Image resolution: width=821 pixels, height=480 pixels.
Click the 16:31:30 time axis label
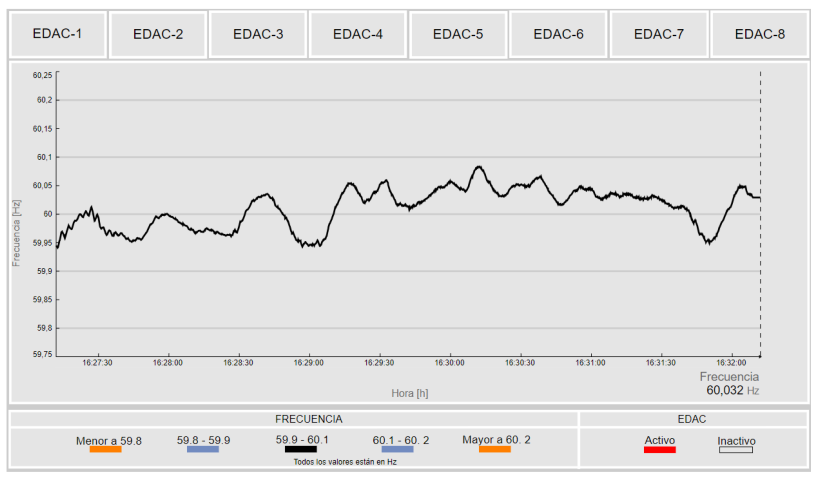661,363
